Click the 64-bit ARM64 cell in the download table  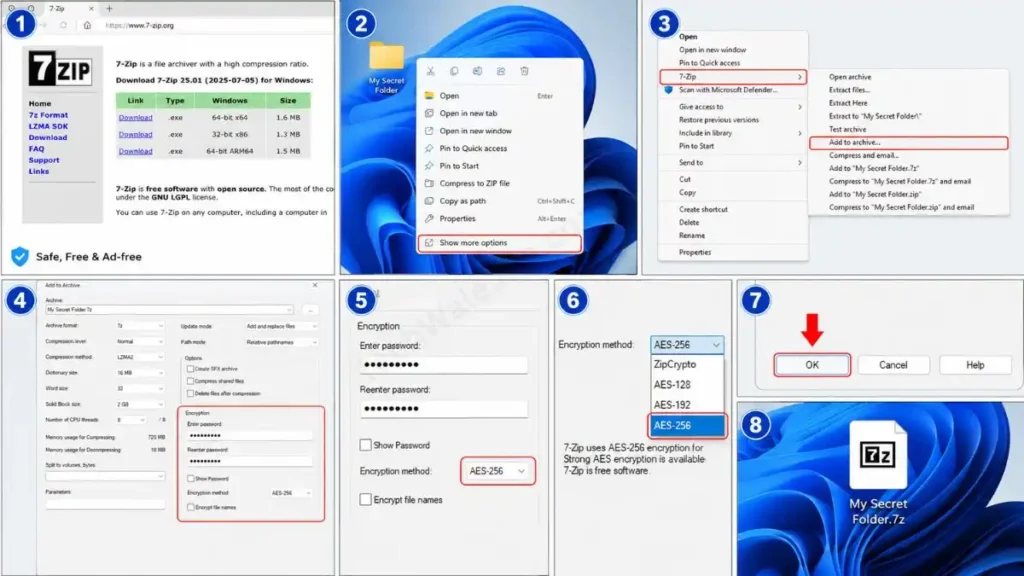(x=229, y=151)
